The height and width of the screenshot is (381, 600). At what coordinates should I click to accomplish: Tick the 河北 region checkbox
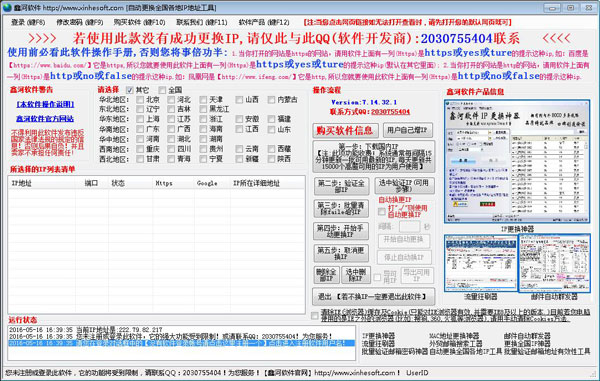coord(171,100)
